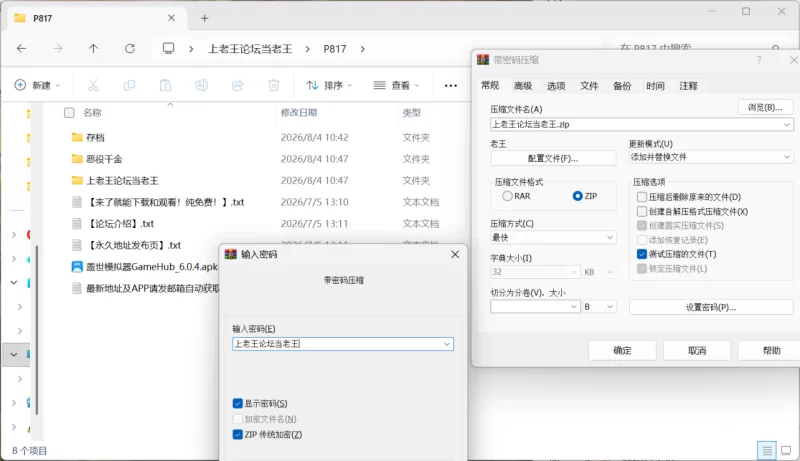This screenshot has height=461, width=800.
Task: Switch to the 备份 tab
Action: coord(622,86)
